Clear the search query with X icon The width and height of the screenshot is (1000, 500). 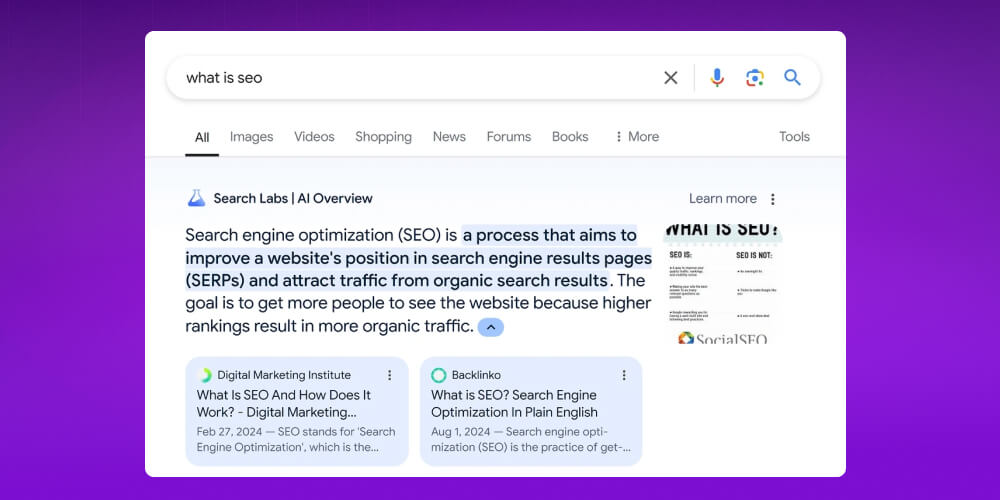[671, 78]
